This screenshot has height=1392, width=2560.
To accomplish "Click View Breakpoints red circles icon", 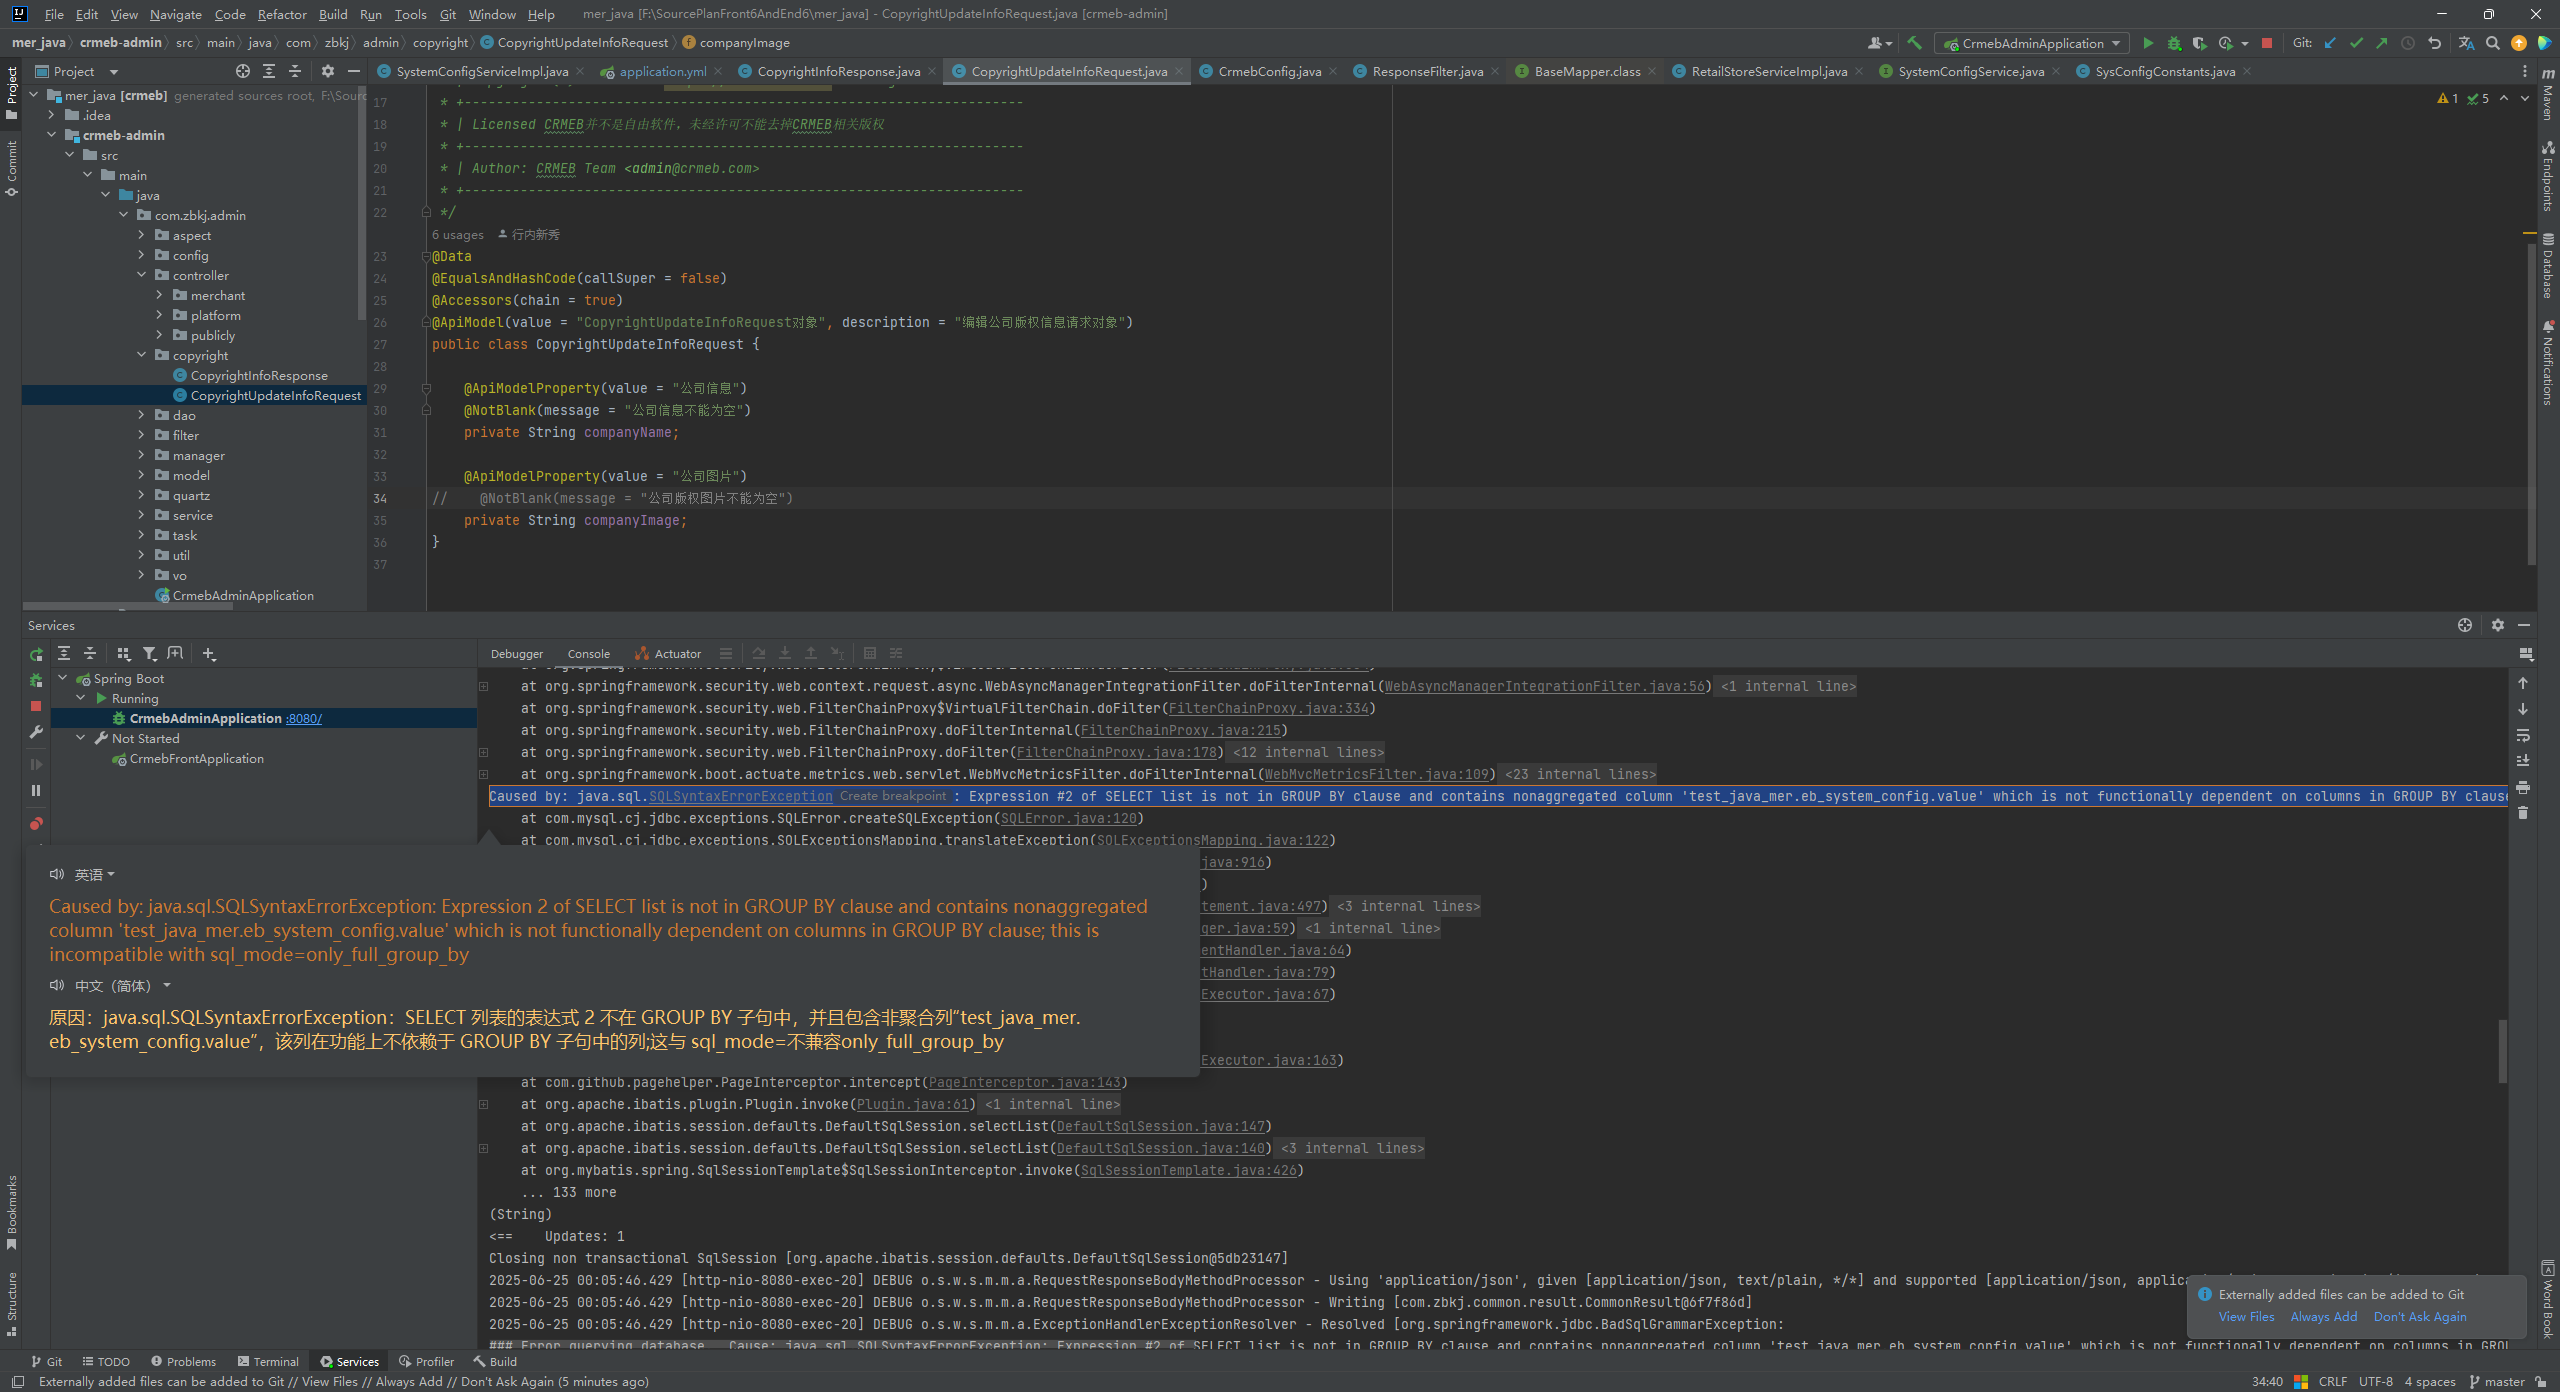I will [x=36, y=824].
